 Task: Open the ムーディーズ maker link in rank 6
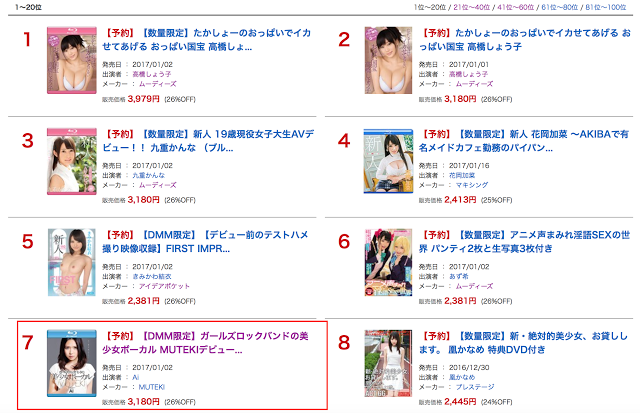474,286
